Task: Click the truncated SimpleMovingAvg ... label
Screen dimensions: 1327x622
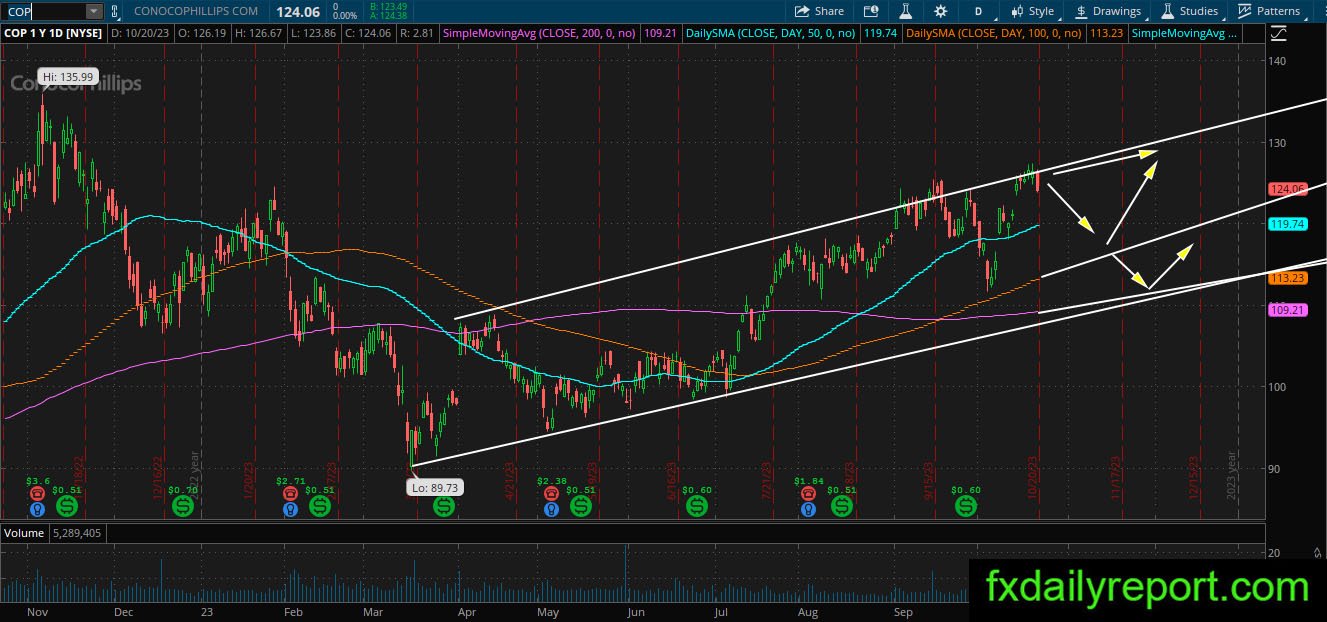Action: pyautogui.click(x=1183, y=33)
